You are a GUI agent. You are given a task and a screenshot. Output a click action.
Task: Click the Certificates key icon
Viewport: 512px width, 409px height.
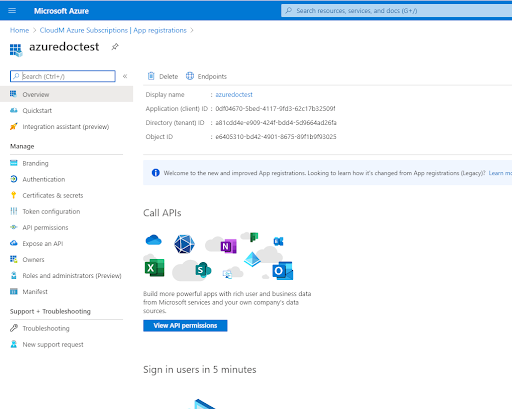point(14,195)
